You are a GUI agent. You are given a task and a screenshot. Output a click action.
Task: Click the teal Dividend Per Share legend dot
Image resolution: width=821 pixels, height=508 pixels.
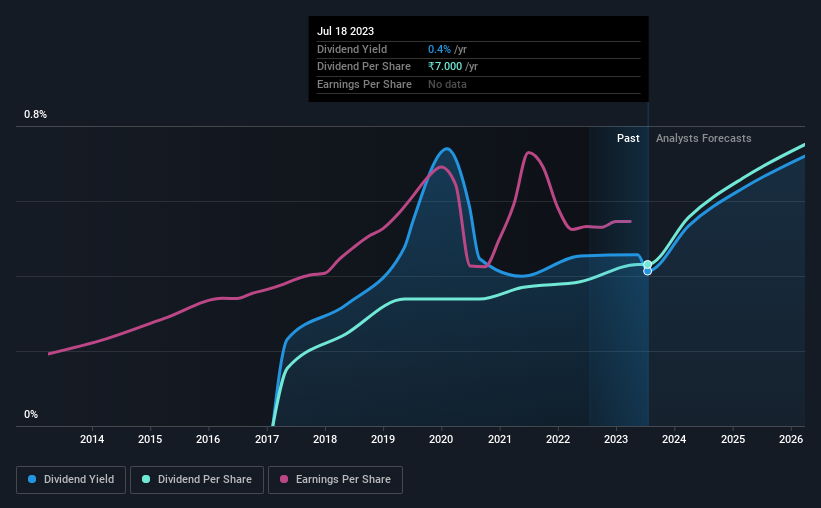pyautogui.click(x=146, y=479)
